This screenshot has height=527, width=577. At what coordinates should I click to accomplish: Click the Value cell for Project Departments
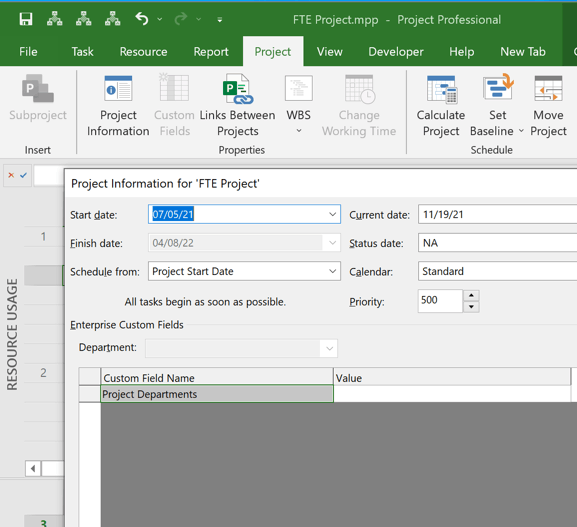452,394
